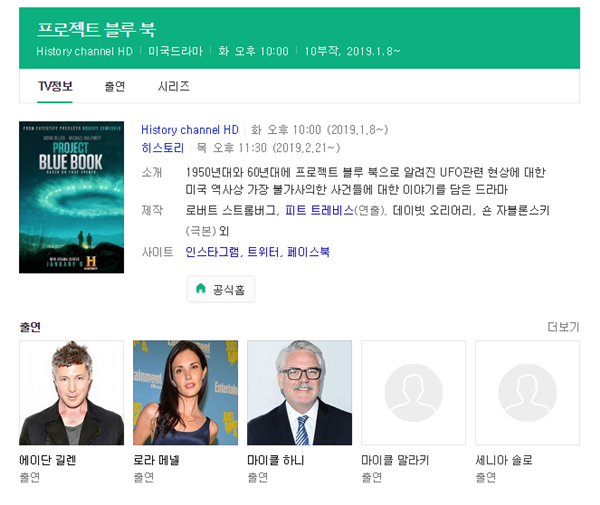
Task: Click the 사이트 label
Action: [x=157, y=252]
